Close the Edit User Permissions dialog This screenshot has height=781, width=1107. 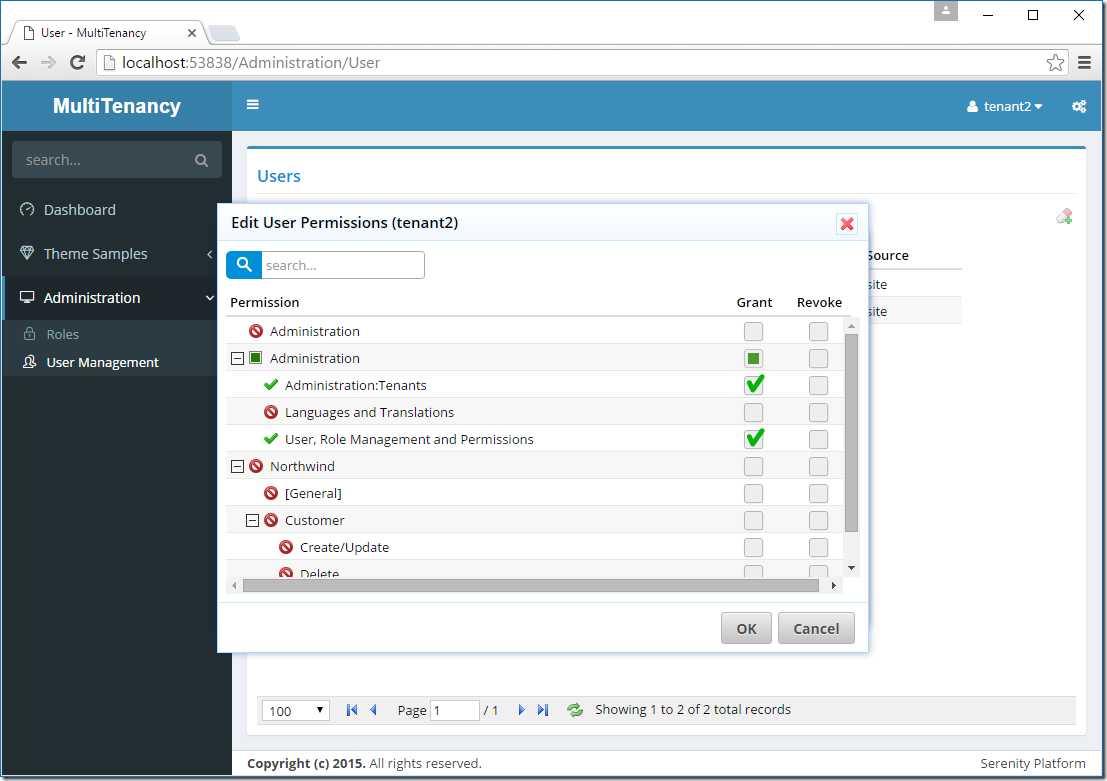(x=846, y=224)
